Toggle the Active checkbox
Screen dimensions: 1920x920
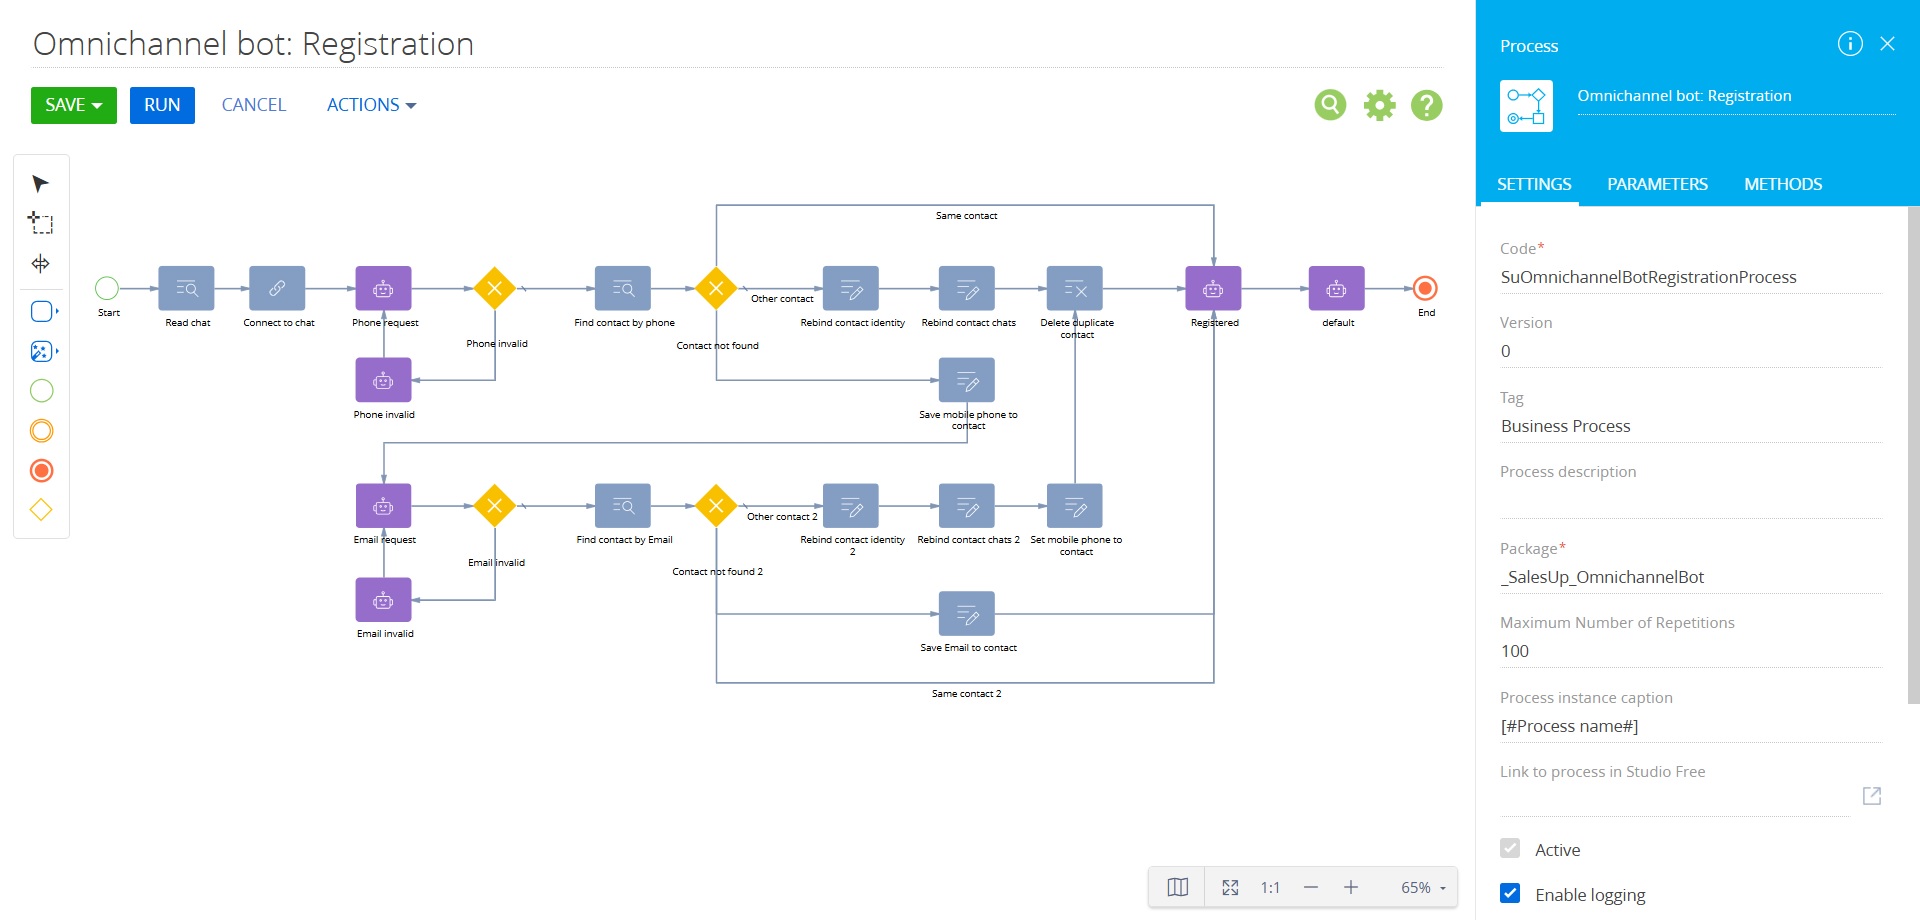[x=1510, y=849]
